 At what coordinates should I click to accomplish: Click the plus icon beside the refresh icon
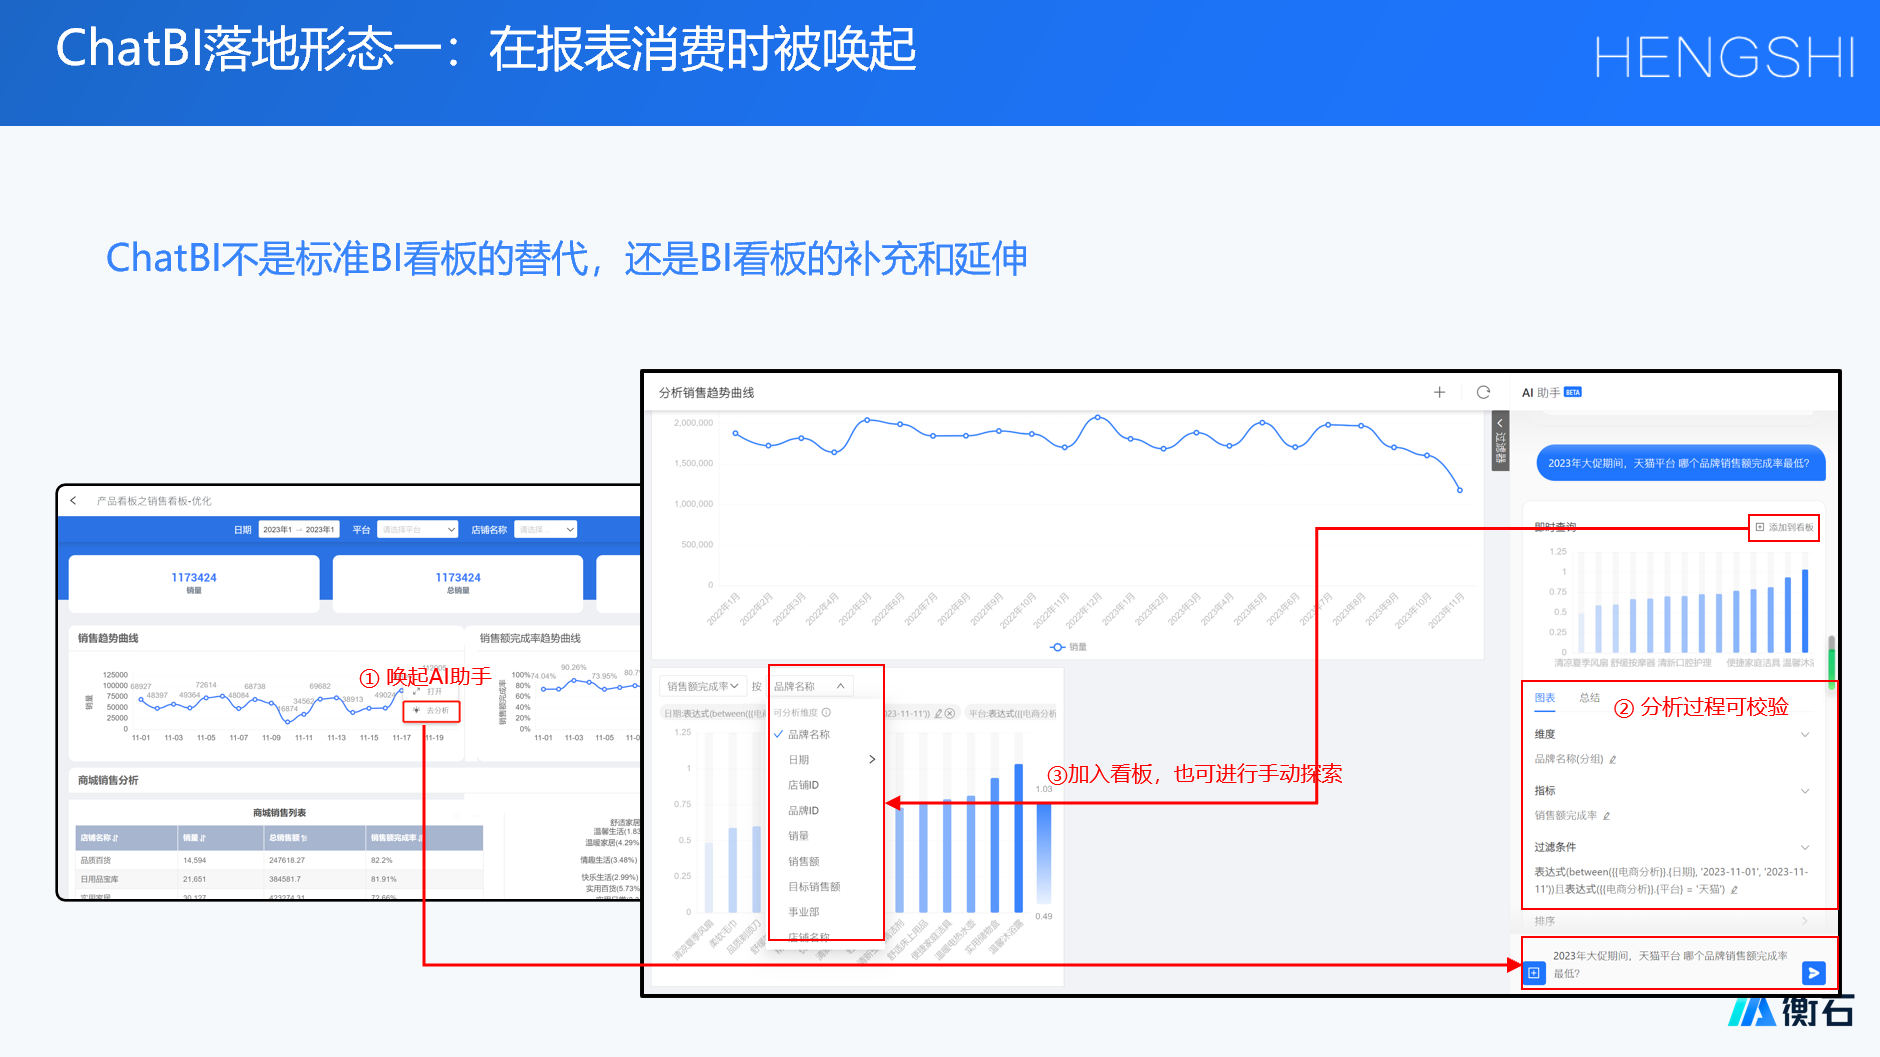(1439, 392)
